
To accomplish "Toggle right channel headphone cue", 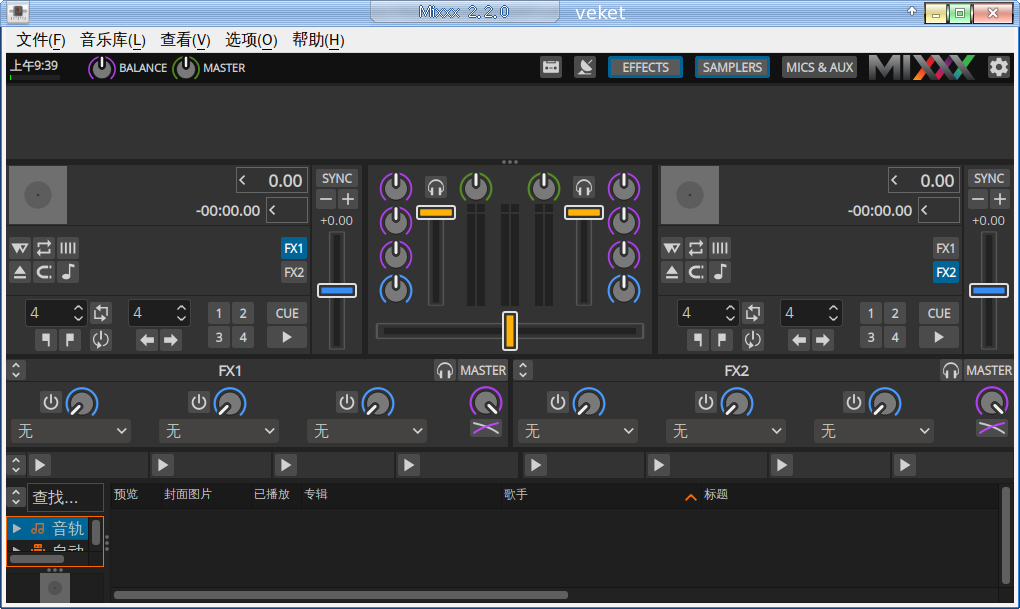I will (x=584, y=187).
